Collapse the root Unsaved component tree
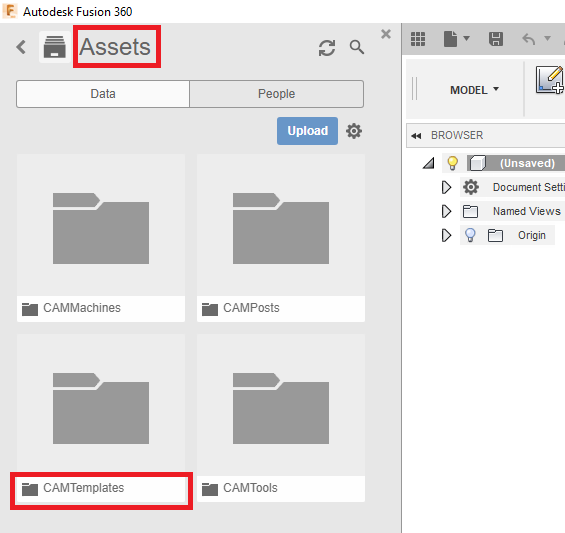Screen dimensions: 565x533 [x=429, y=163]
